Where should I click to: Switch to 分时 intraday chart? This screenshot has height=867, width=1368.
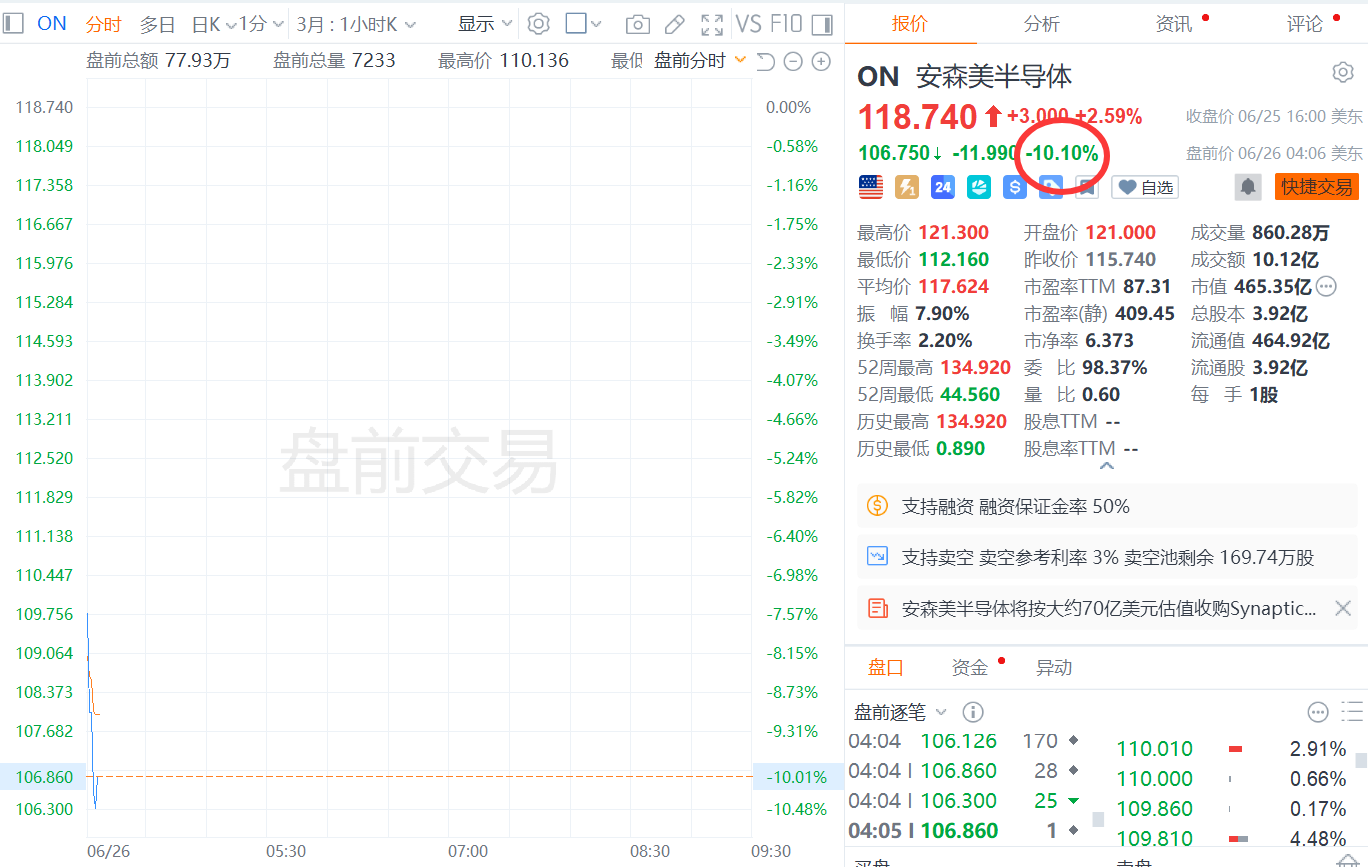[x=104, y=24]
